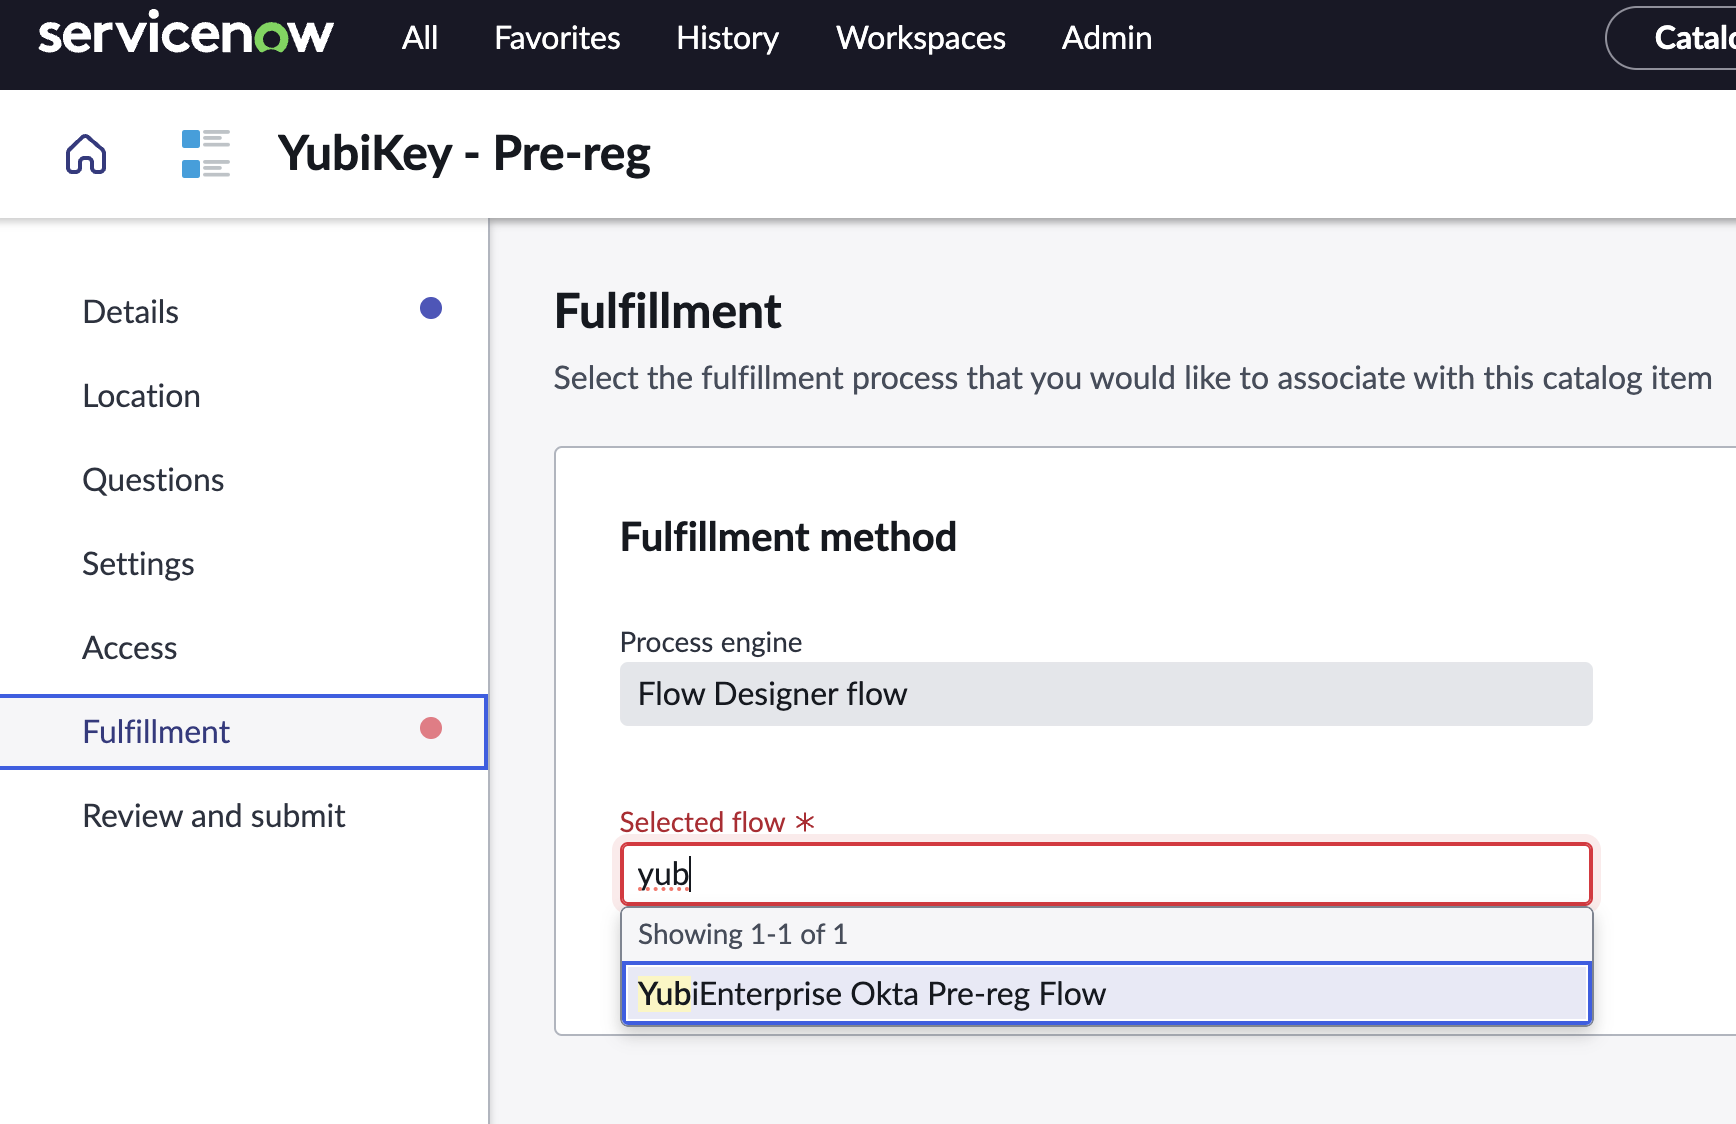Click the Fulfillment method heading

coord(788,537)
